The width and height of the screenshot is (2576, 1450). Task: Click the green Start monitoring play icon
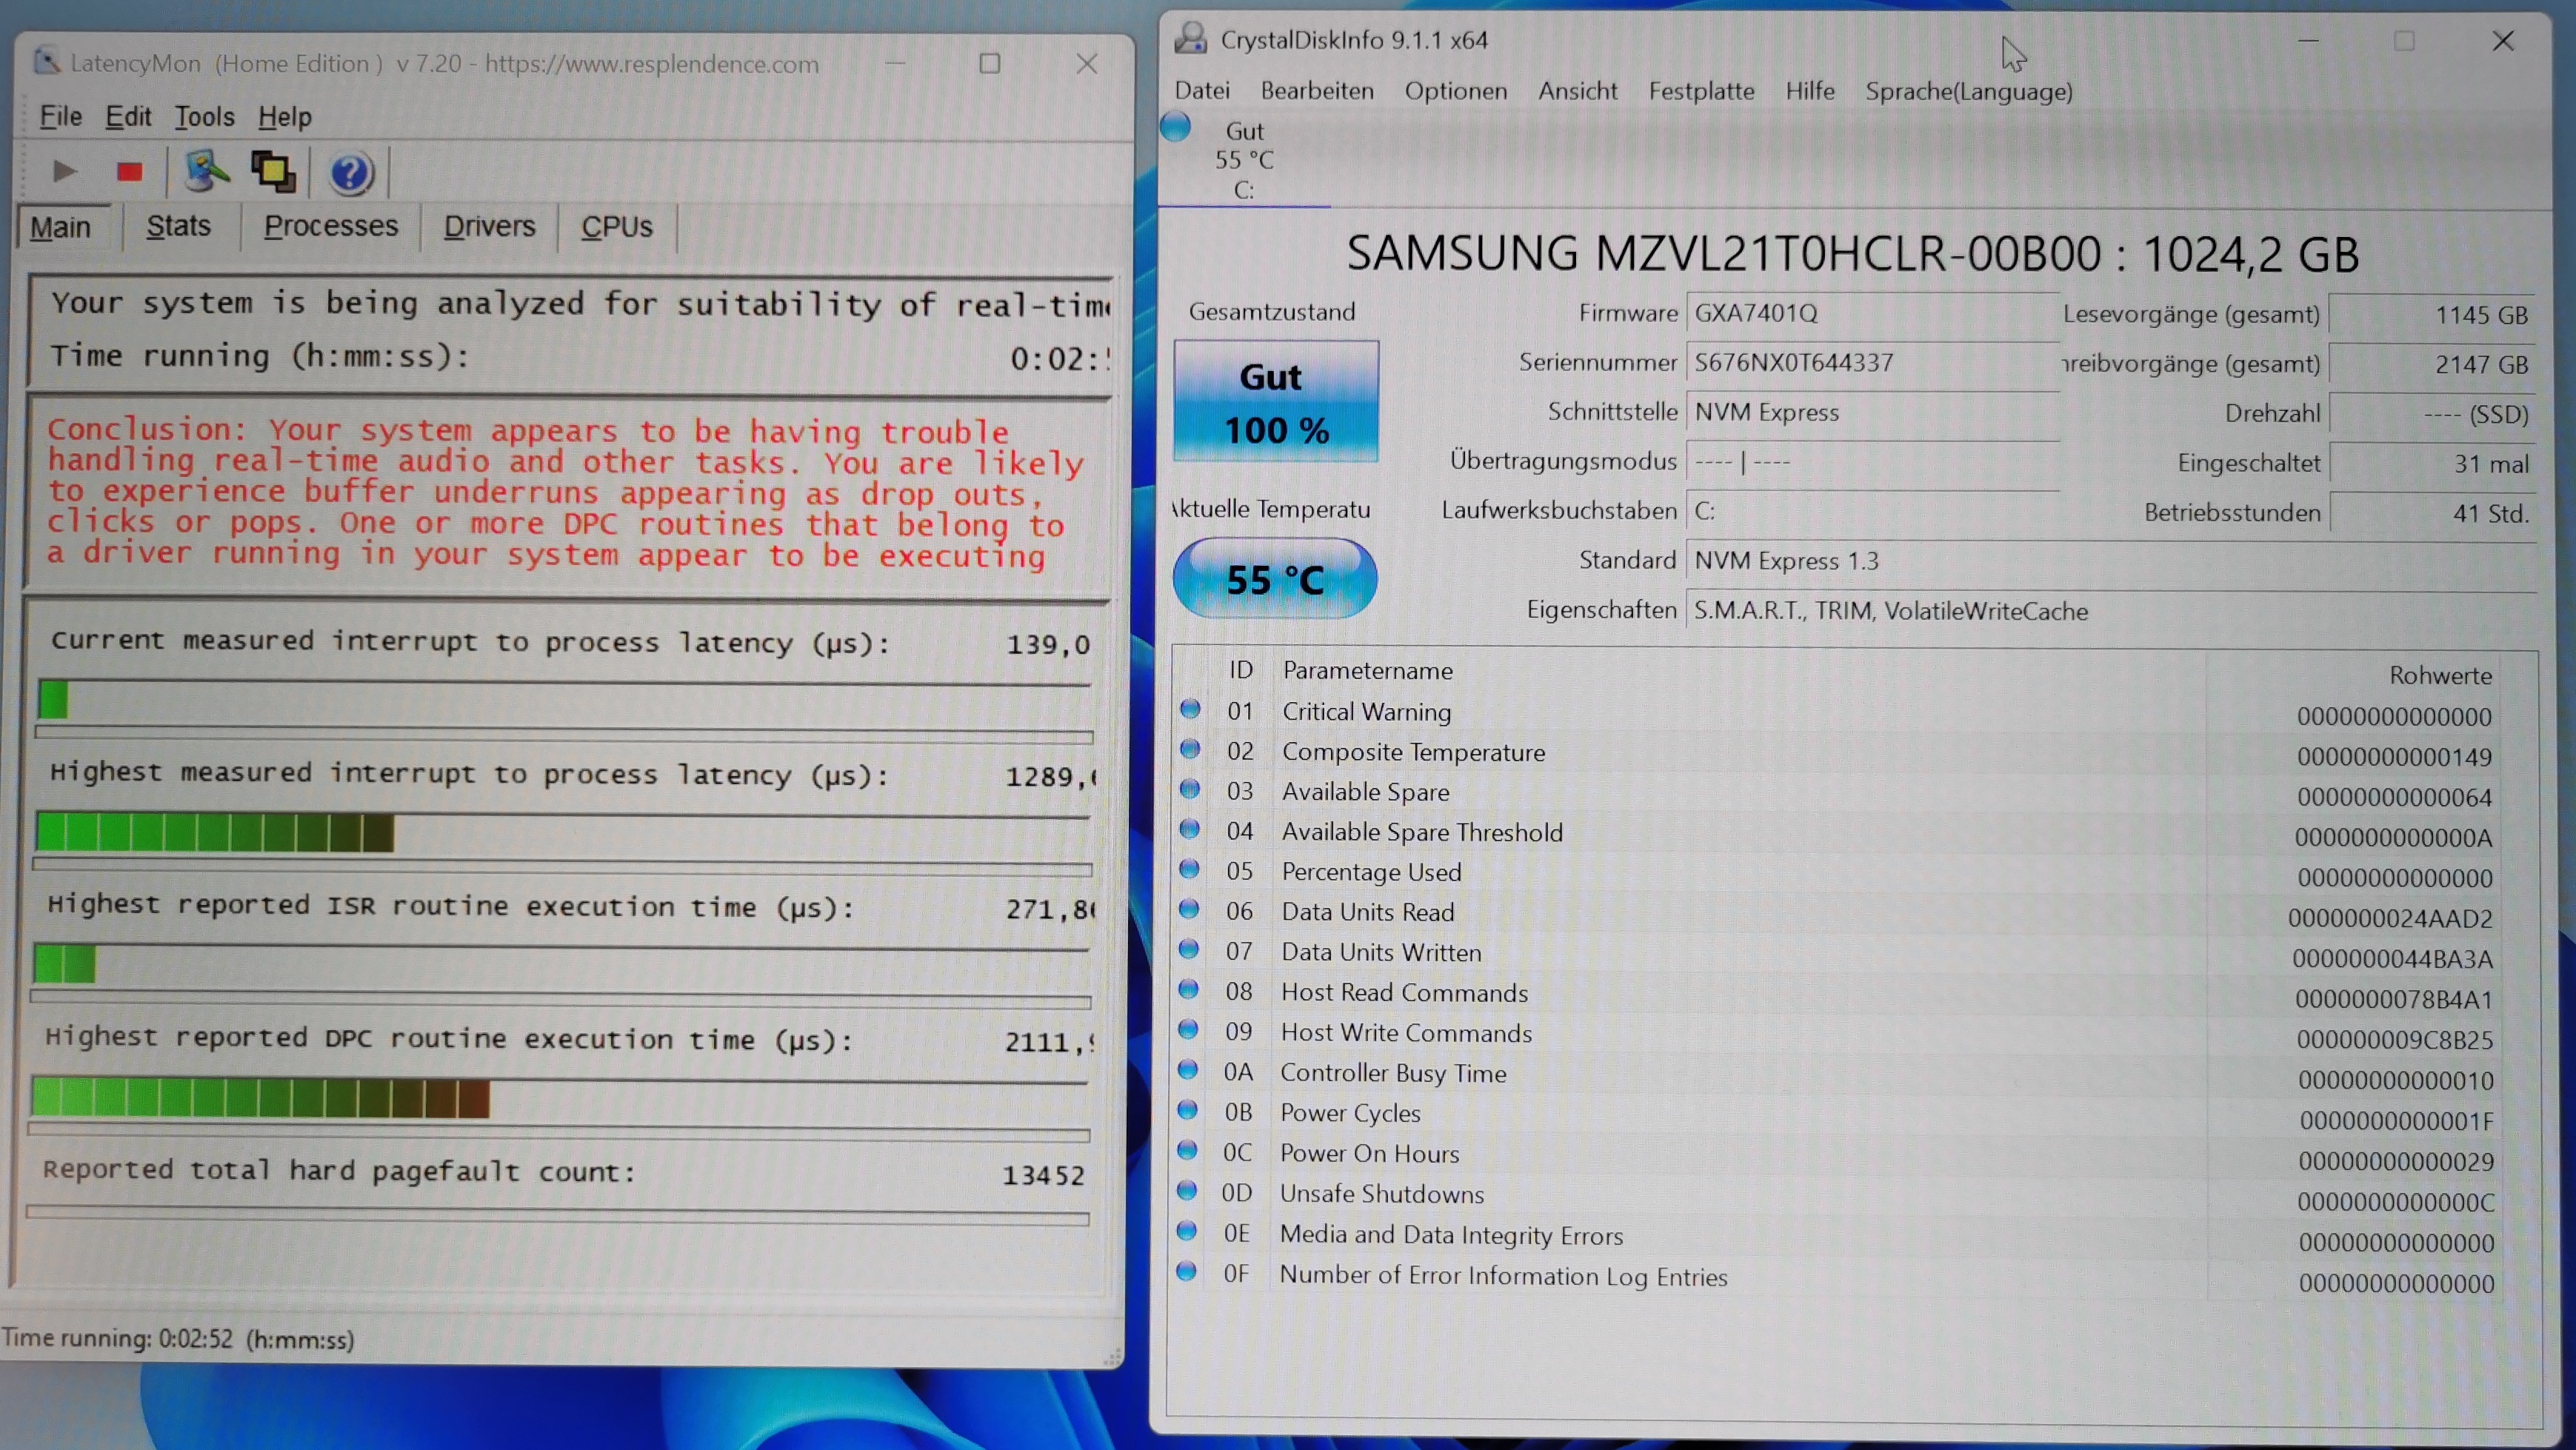[65, 172]
